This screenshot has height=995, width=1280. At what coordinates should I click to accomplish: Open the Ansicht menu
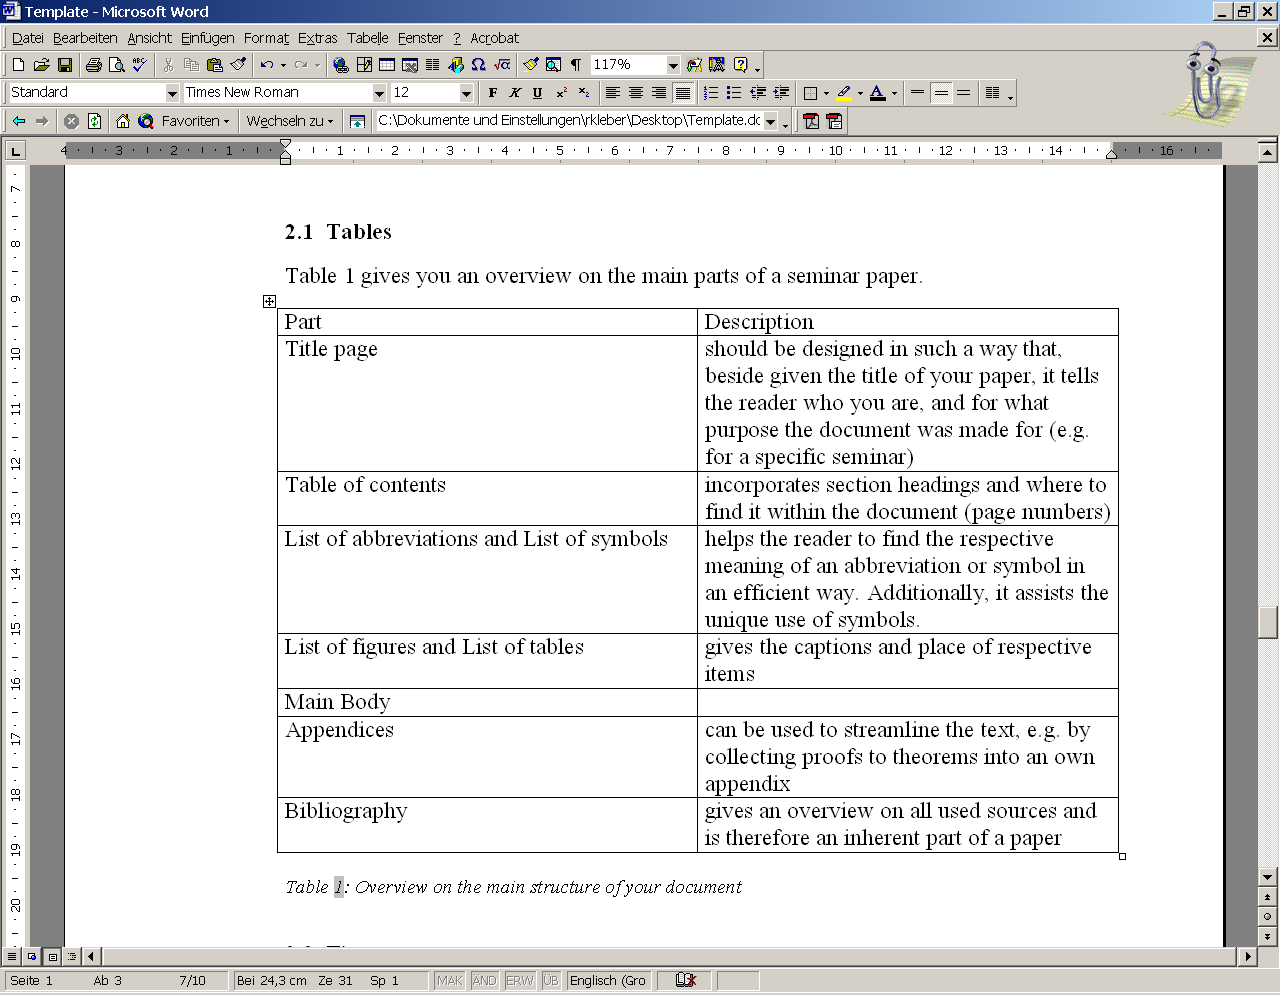click(150, 38)
